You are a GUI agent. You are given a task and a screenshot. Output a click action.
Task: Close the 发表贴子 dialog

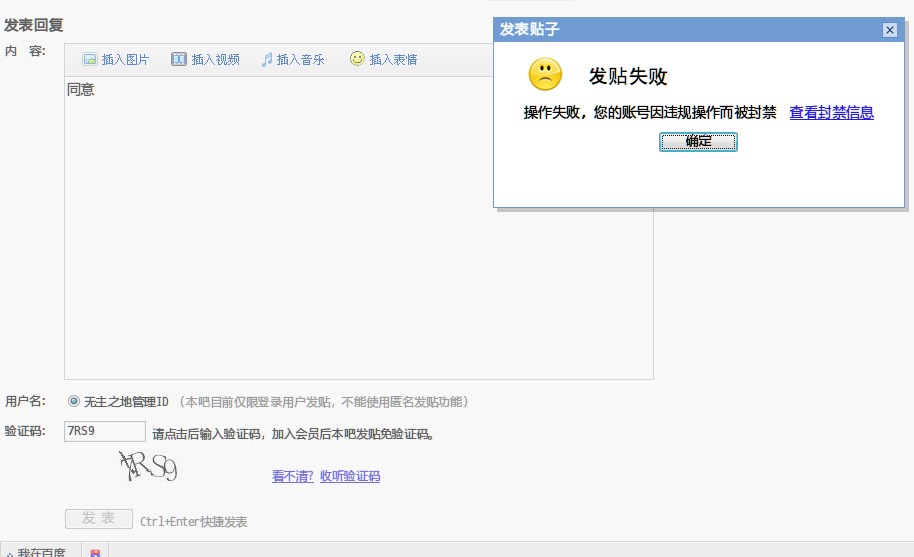pos(890,30)
